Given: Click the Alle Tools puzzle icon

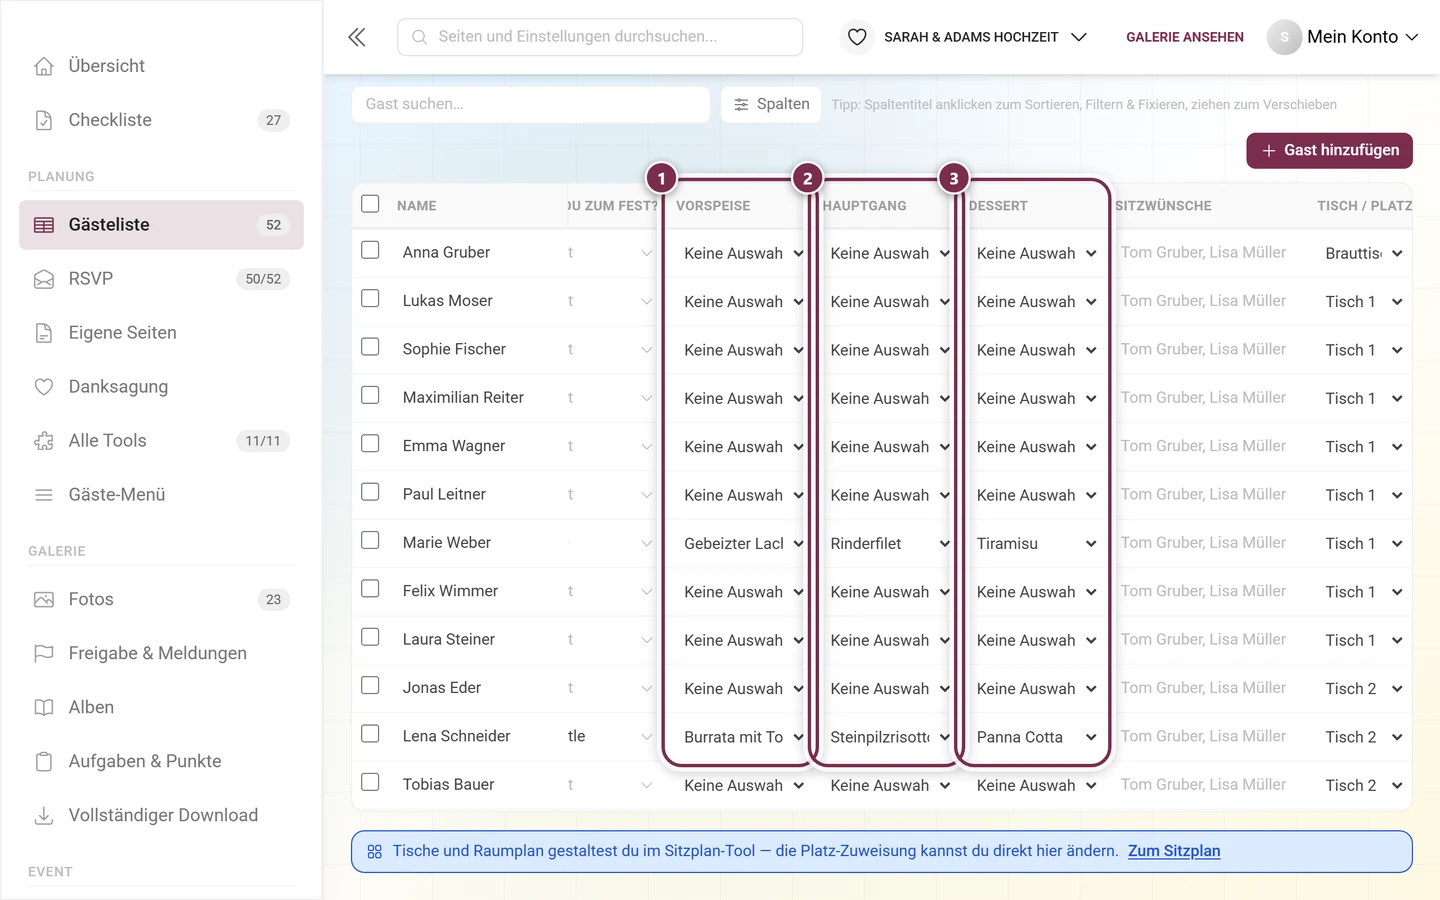Looking at the screenshot, I should point(44,441).
